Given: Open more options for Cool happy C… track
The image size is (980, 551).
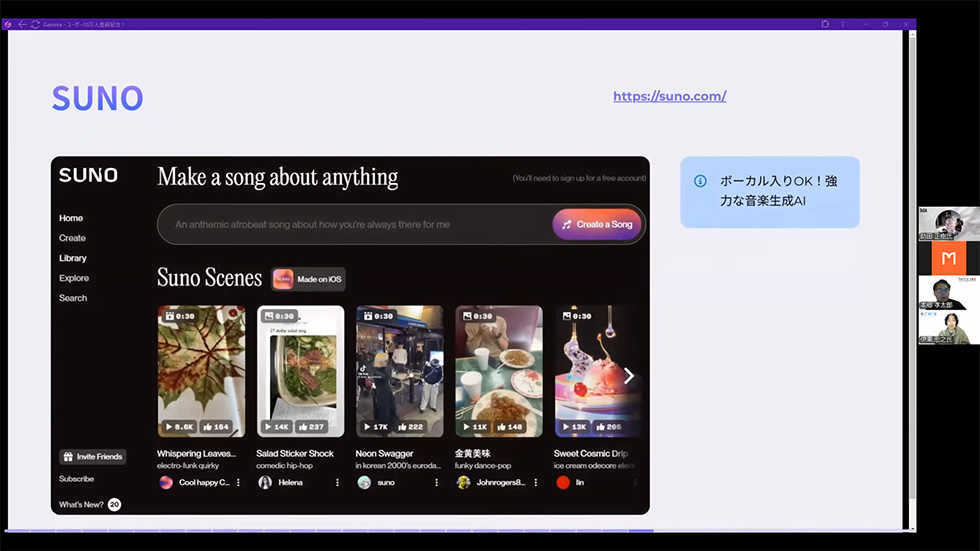Looking at the screenshot, I should pos(238,482).
